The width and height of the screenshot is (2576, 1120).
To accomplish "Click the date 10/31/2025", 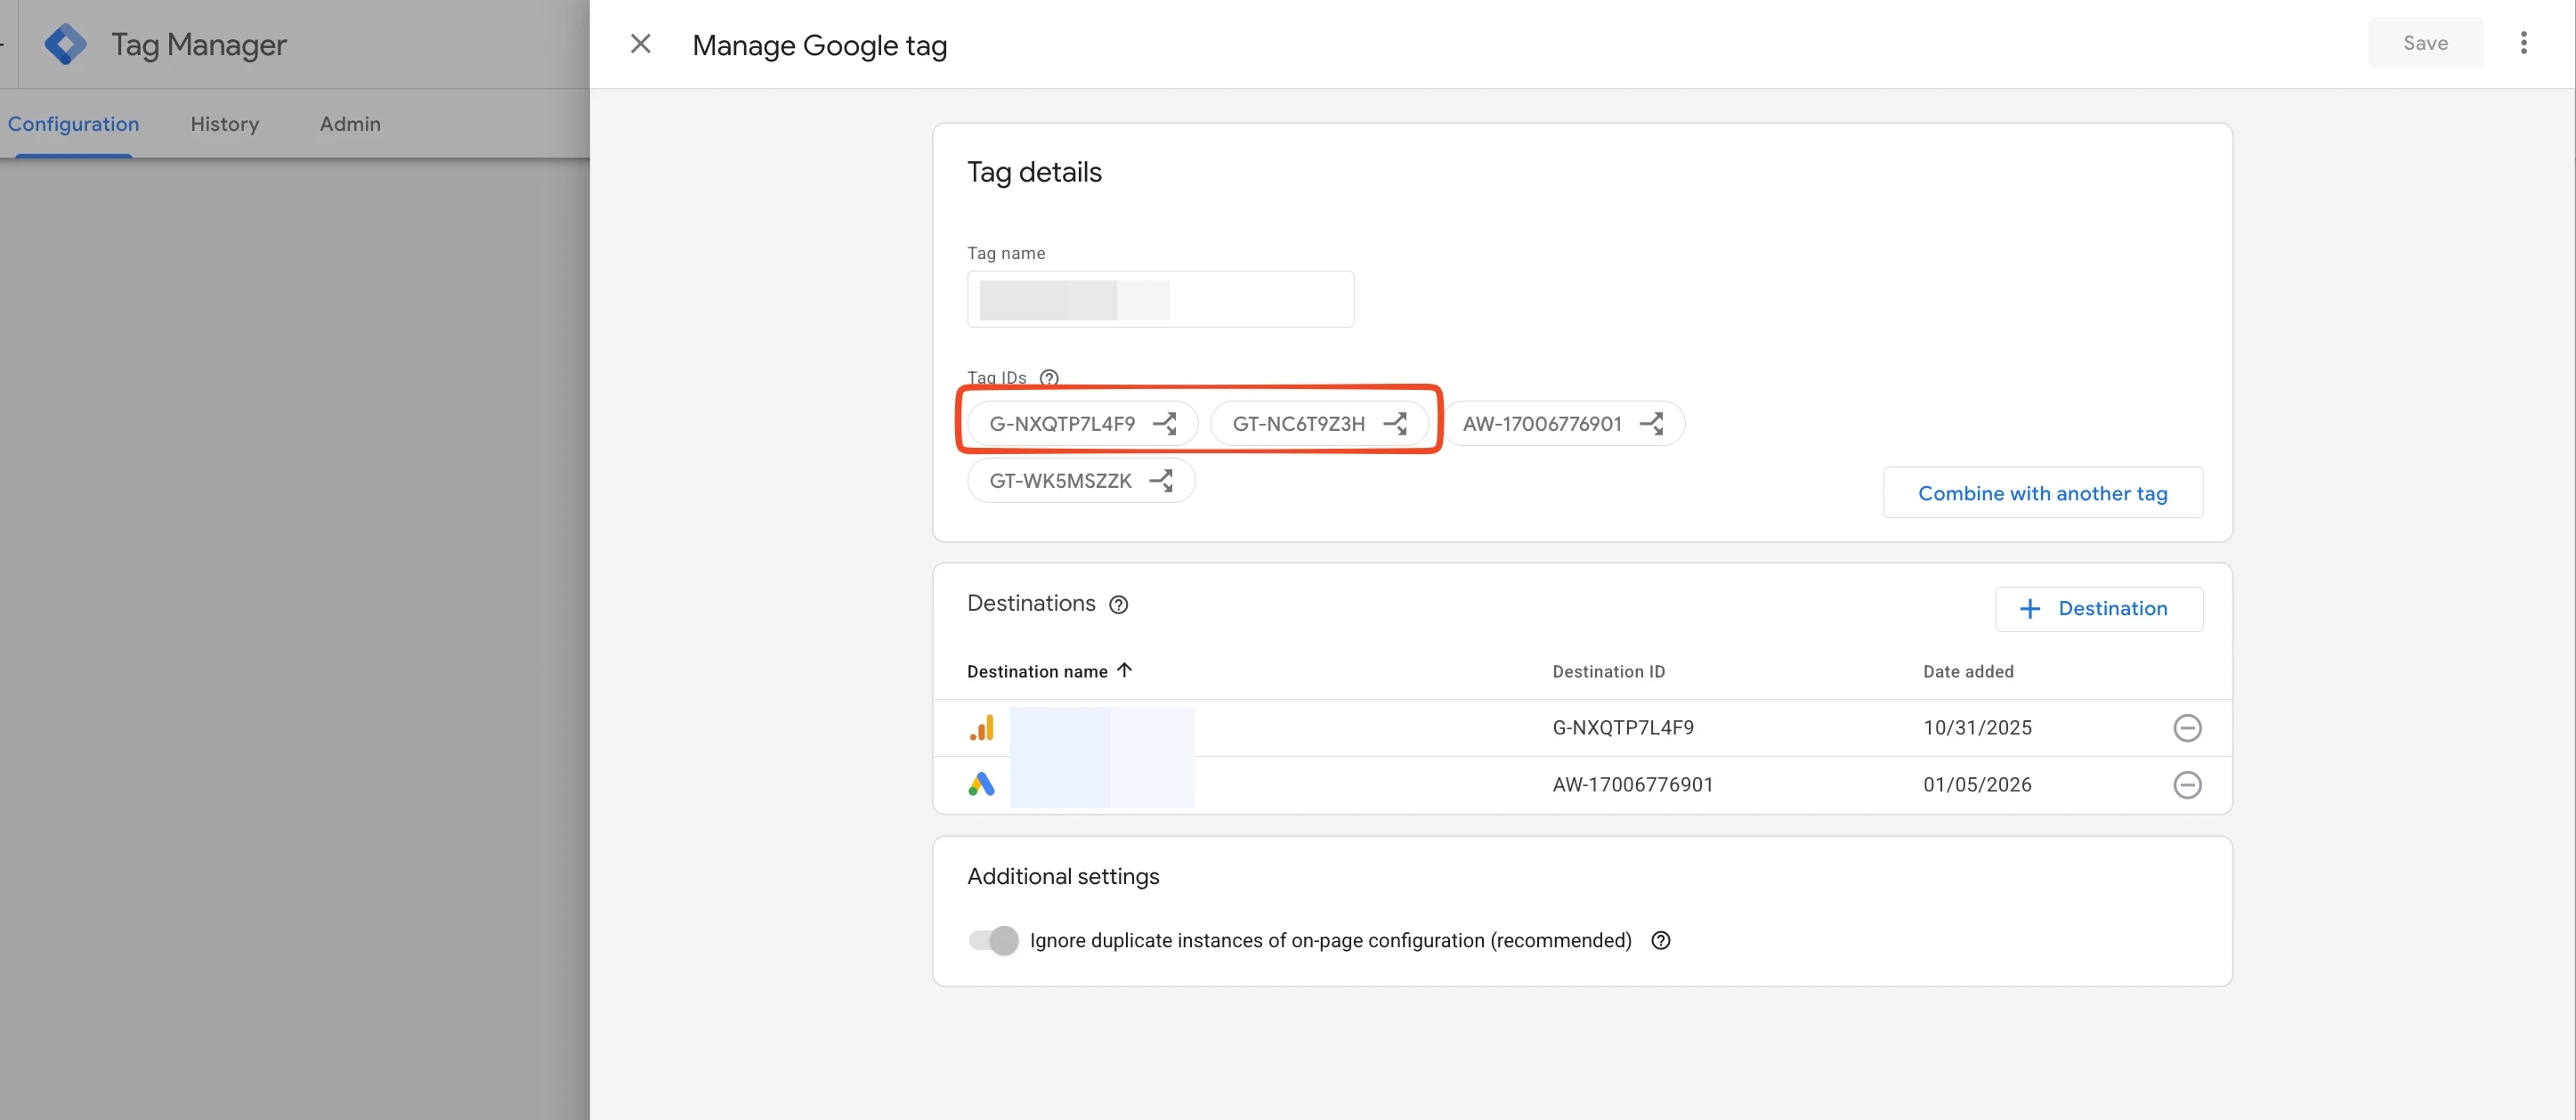I will pyautogui.click(x=1977, y=728).
